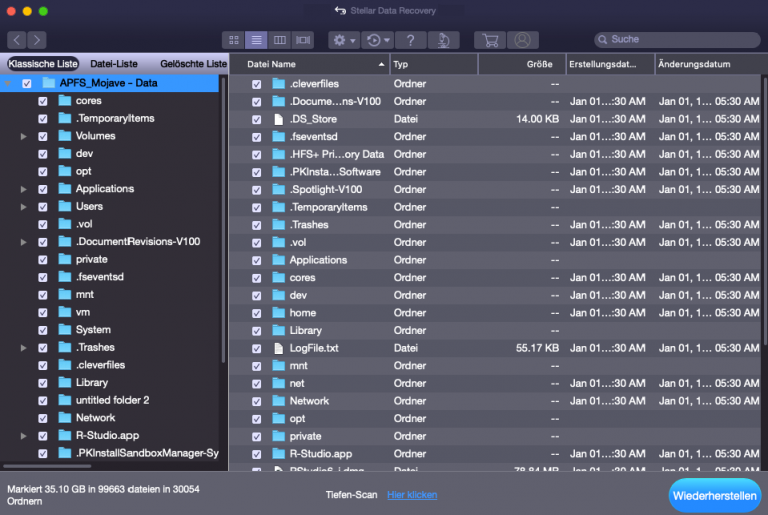768x515 pixels.
Task: Uncheck the Network checkbox in file list
Action: point(256,402)
